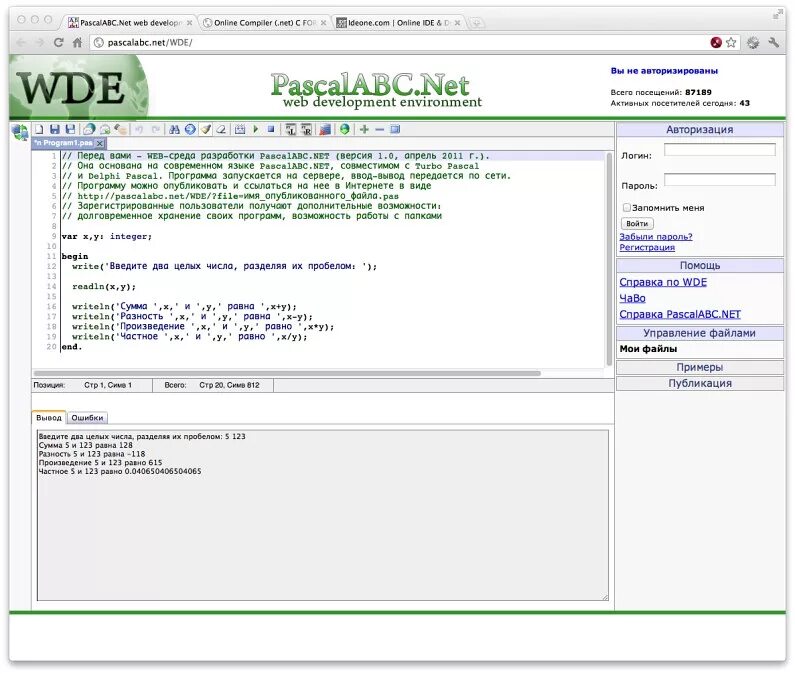Click the brush format code icon

[x=205, y=129]
